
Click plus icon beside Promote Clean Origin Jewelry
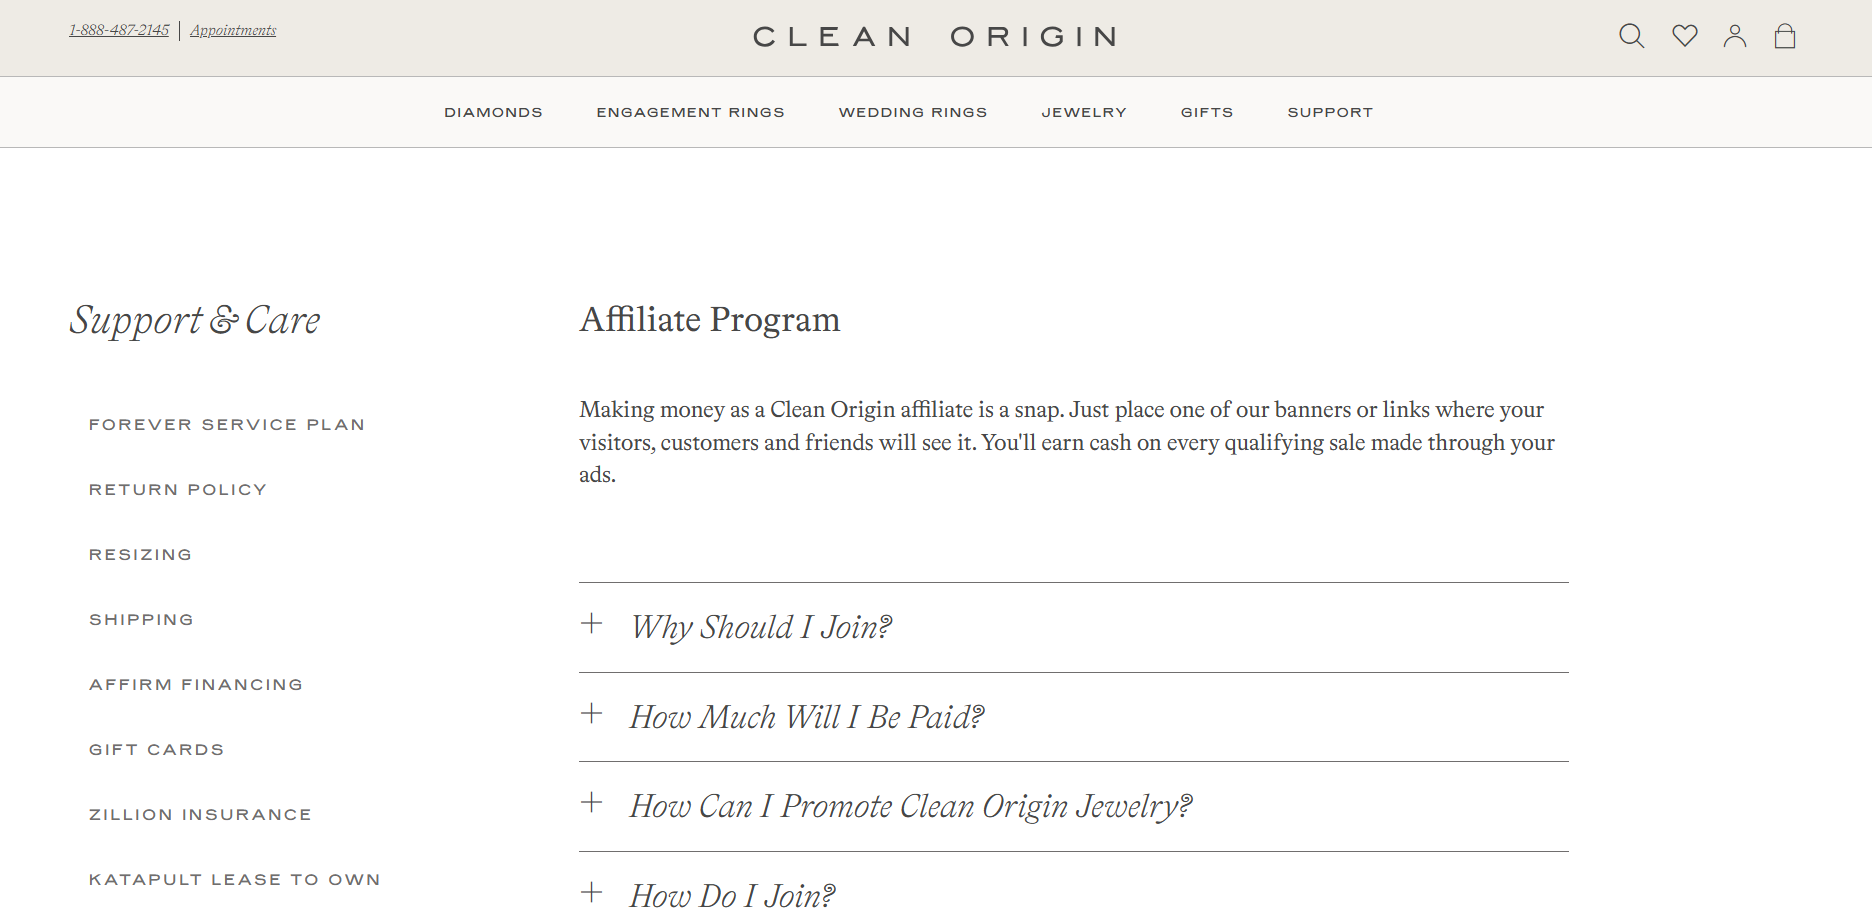(592, 803)
